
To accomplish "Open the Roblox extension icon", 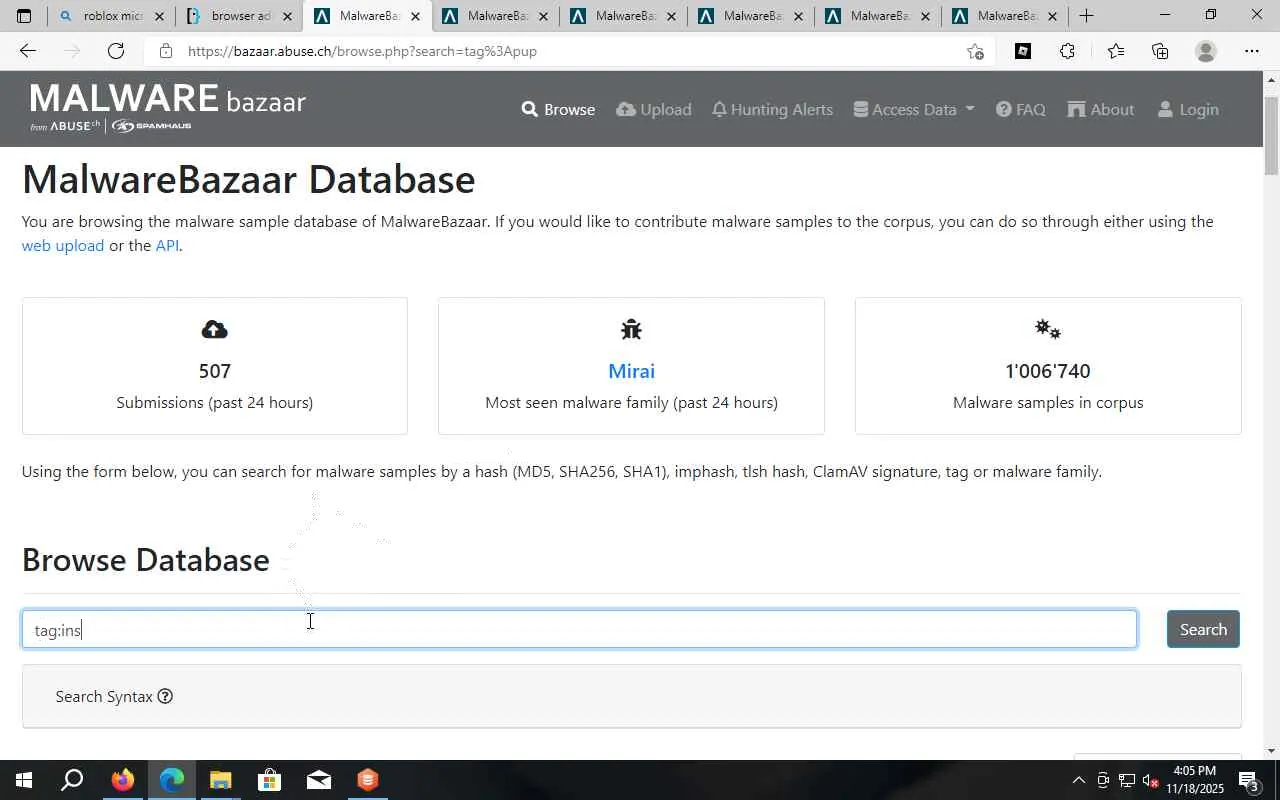I will pyautogui.click(x=1023, y=51).
